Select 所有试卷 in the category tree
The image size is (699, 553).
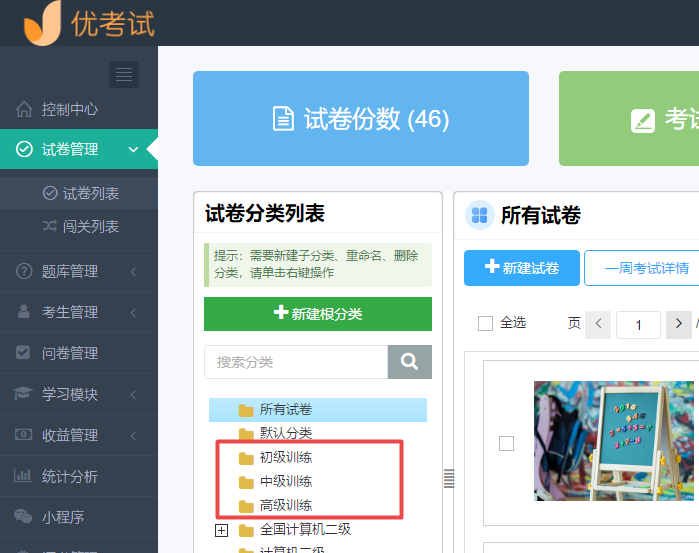coord(318,410)
